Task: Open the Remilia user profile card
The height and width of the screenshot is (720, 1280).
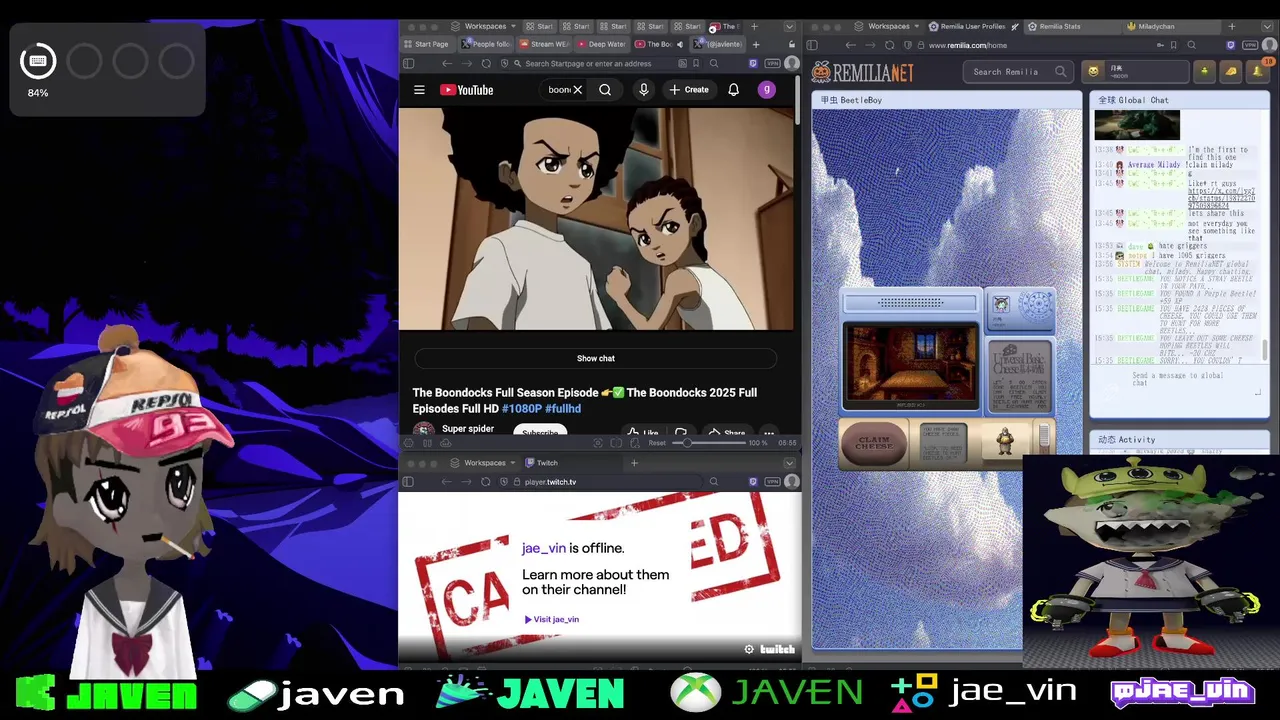Action: pyautogui.click(x=1136, y=71)
